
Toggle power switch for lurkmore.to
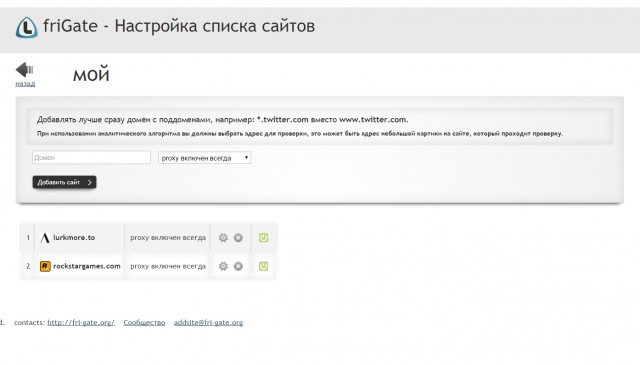[263, 238]
